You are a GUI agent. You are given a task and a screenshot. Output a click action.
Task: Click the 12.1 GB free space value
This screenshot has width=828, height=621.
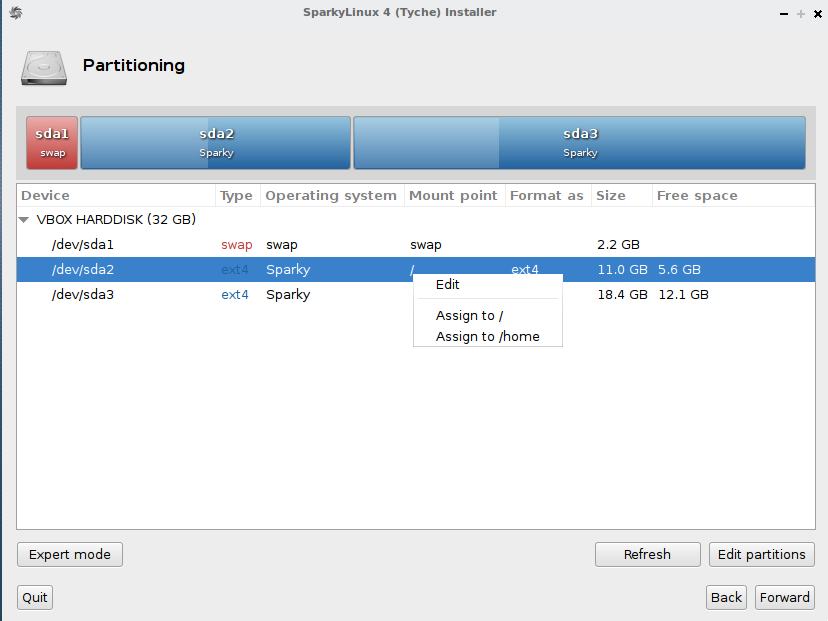point(683,295)
